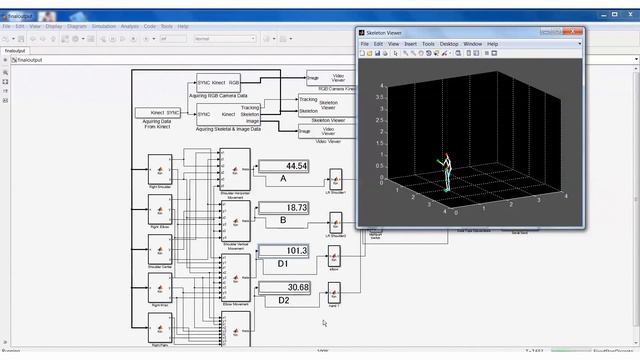
Task: Open the Brush tool color dropdown arrow
Action: tap(449, 53)
